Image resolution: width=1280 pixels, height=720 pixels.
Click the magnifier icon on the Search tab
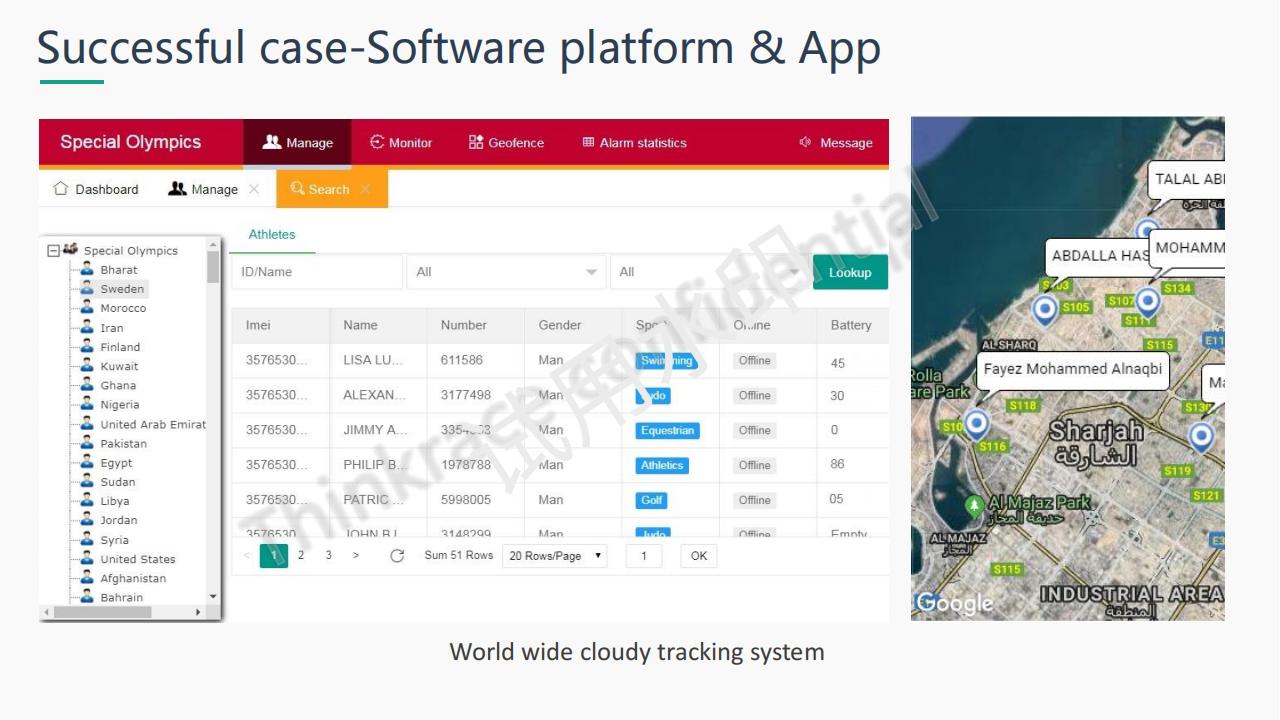coord(296,188)
